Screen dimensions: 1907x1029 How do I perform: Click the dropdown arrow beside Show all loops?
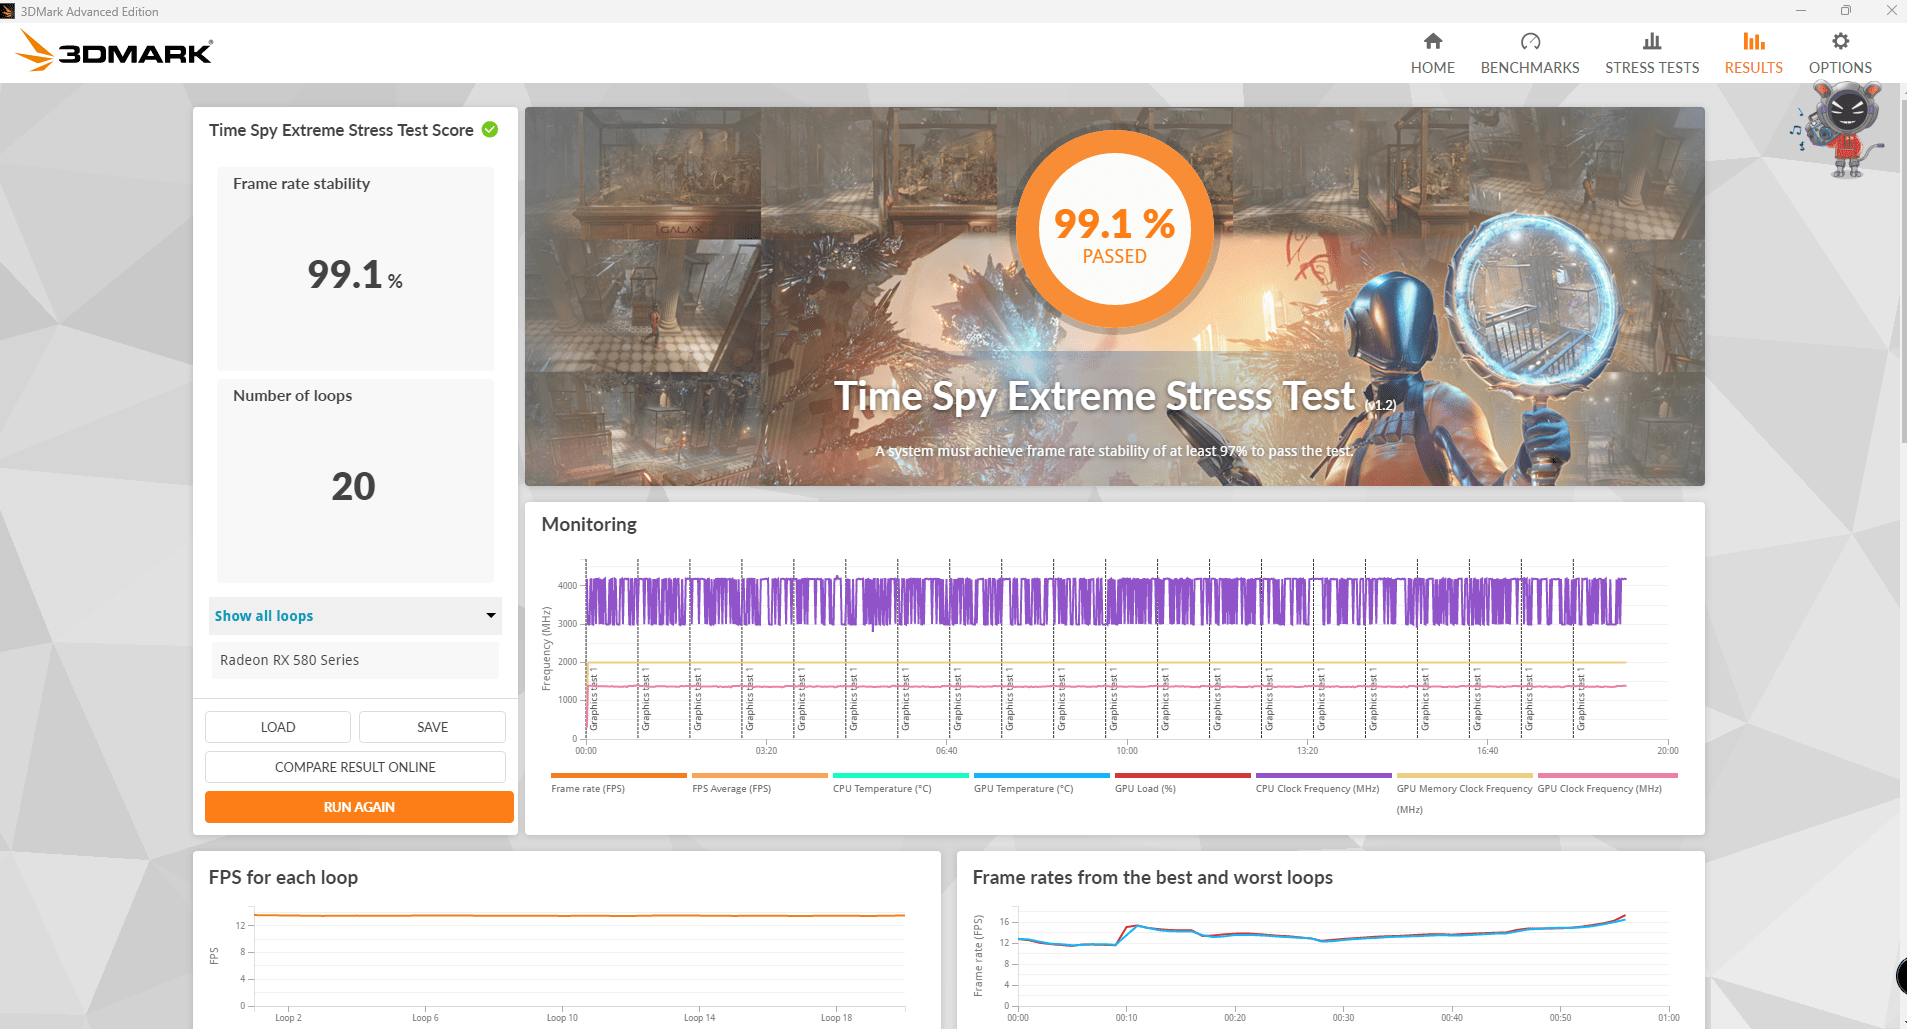coord(491,616)
